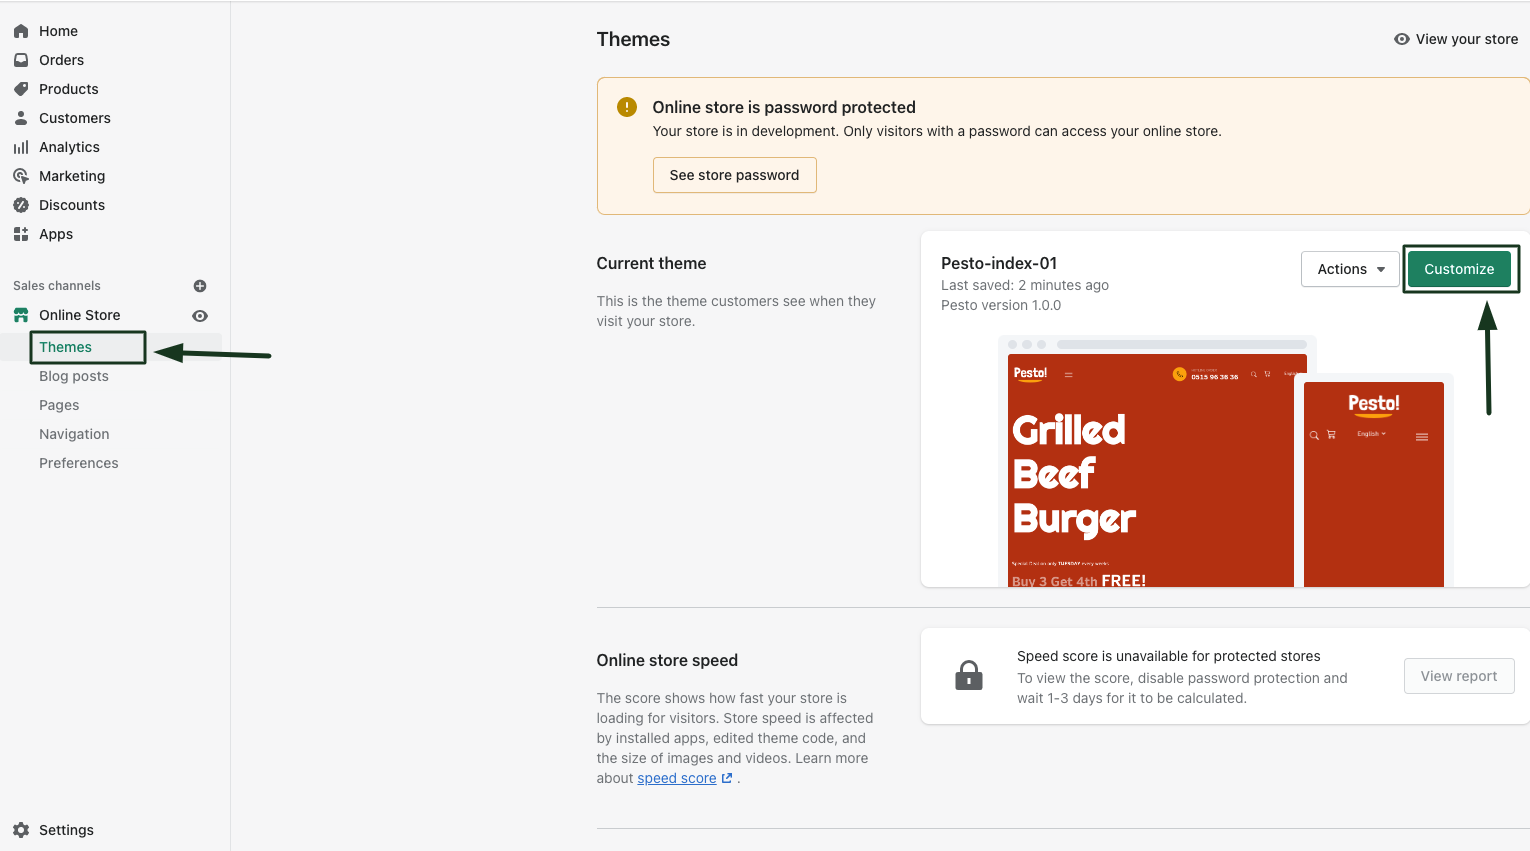Screen dimensions: 1530x851
Task: Click the Settings gear icon
Action: (x=21, y=830)
